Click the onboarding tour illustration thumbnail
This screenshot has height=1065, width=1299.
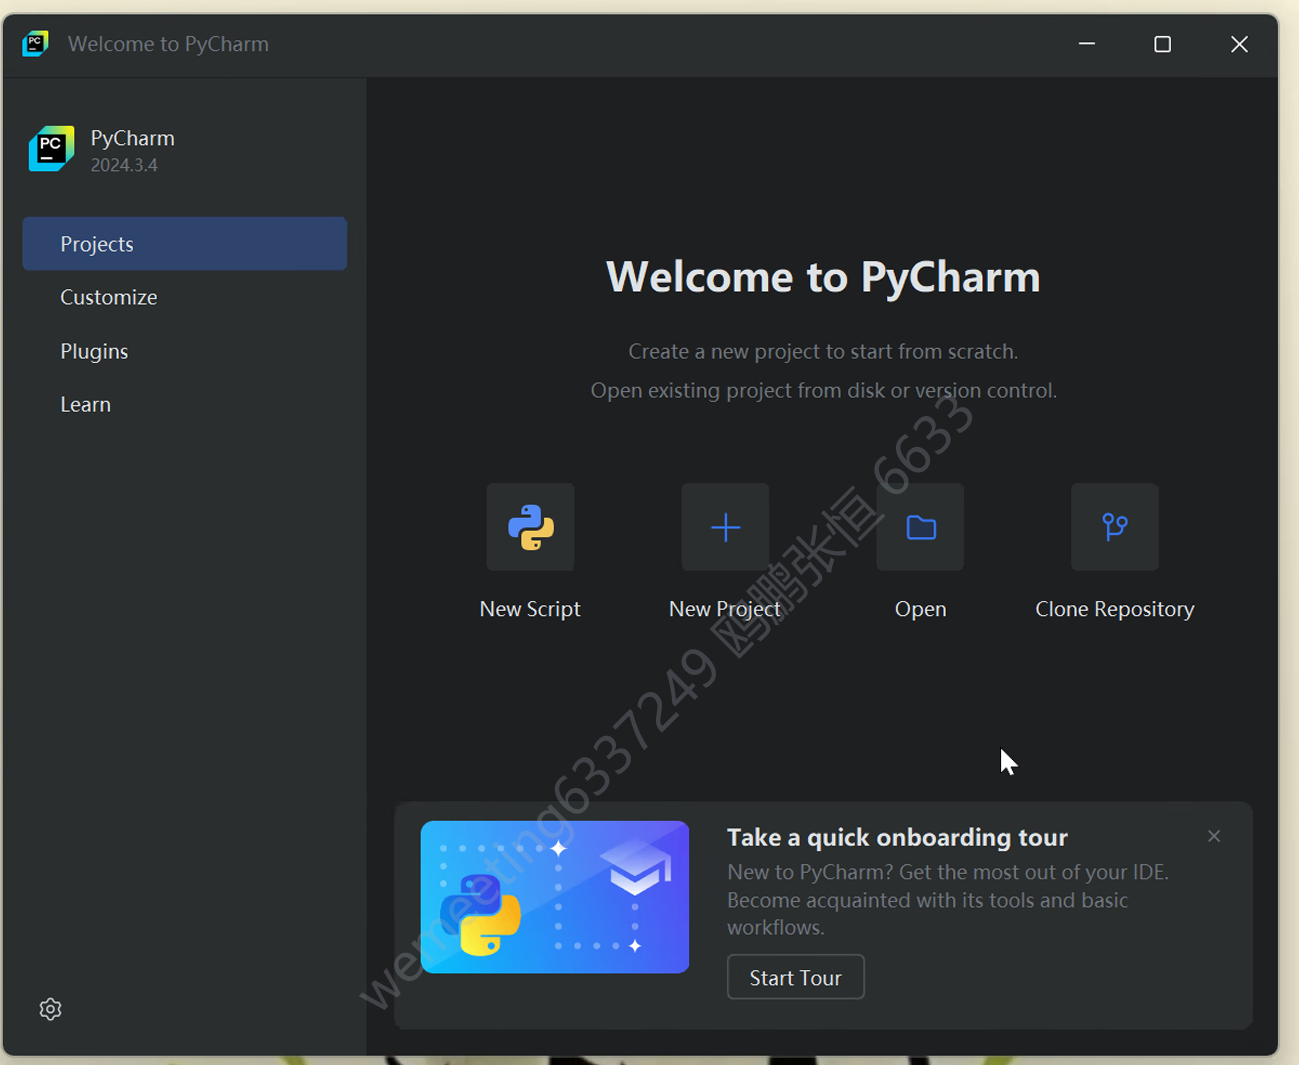555,896
